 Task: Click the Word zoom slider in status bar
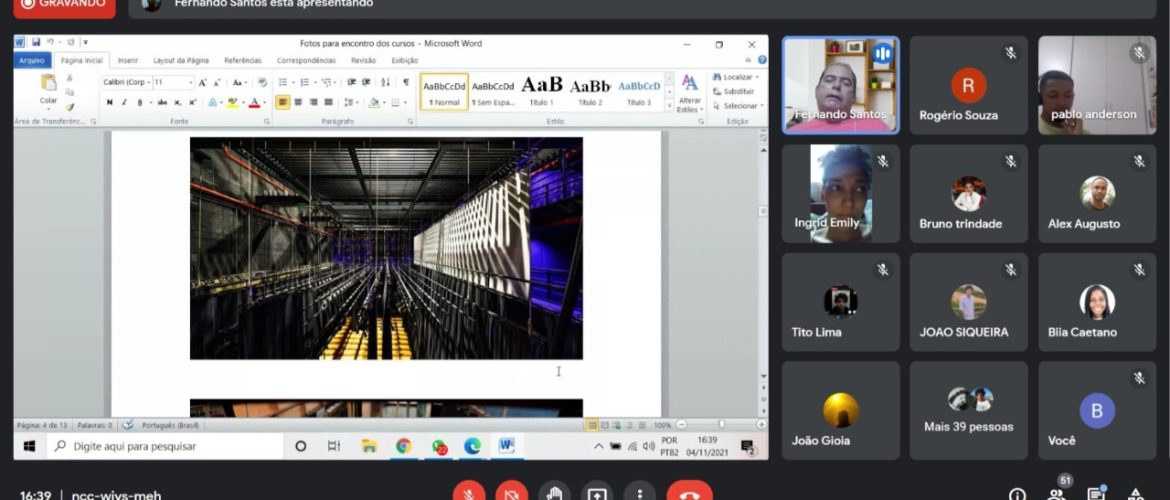[720, 425]
